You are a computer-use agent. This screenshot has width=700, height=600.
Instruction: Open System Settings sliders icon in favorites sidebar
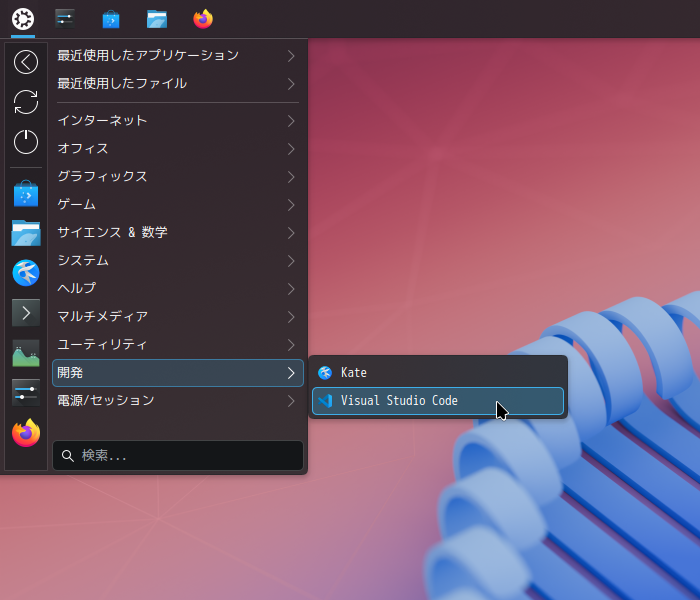26,393
